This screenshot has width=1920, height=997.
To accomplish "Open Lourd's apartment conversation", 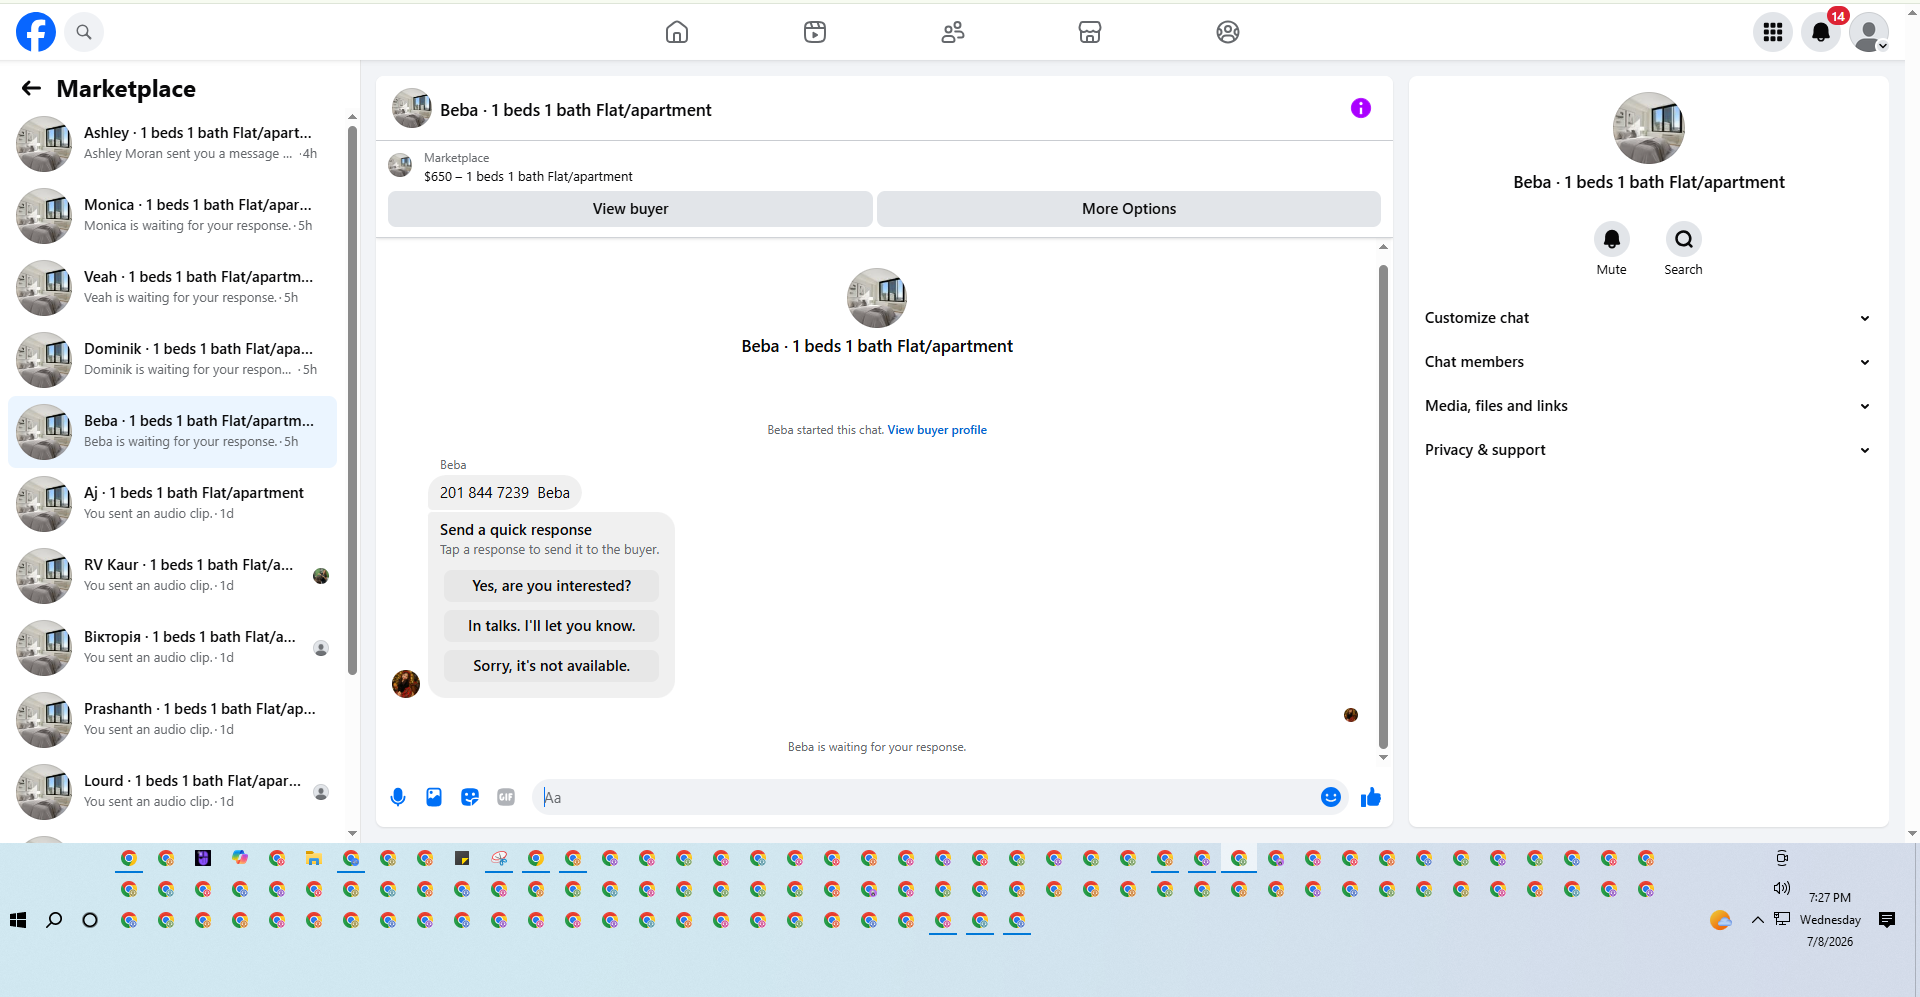I will (x=172, y=792).
